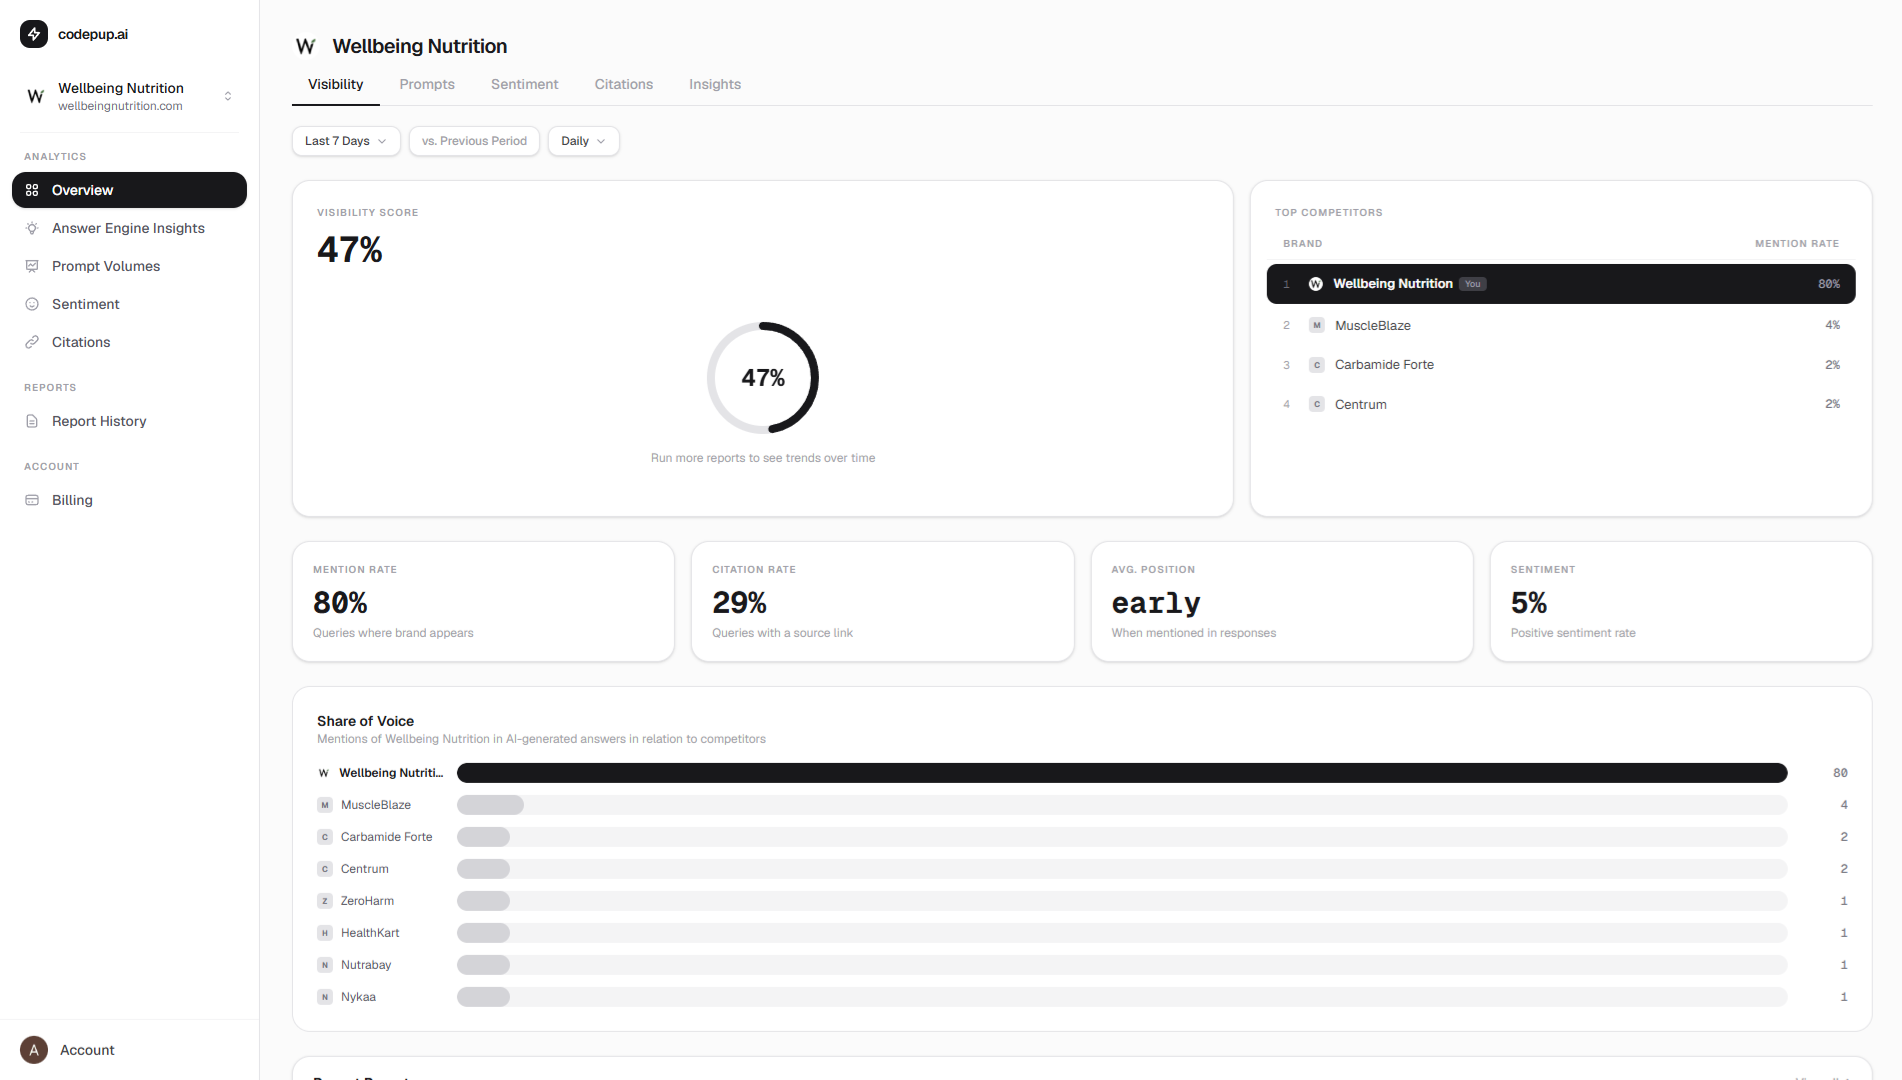Click the Answer Engine Insights lightbulb icon
1902x1080 pixels.
[x=32, y=228]
